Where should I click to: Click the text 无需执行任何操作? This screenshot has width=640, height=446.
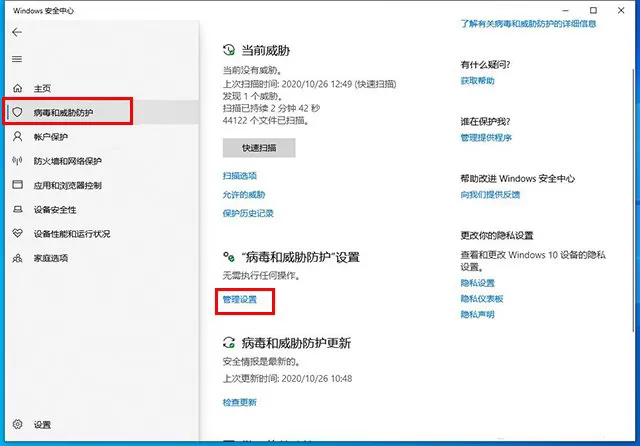coord(262,276)
